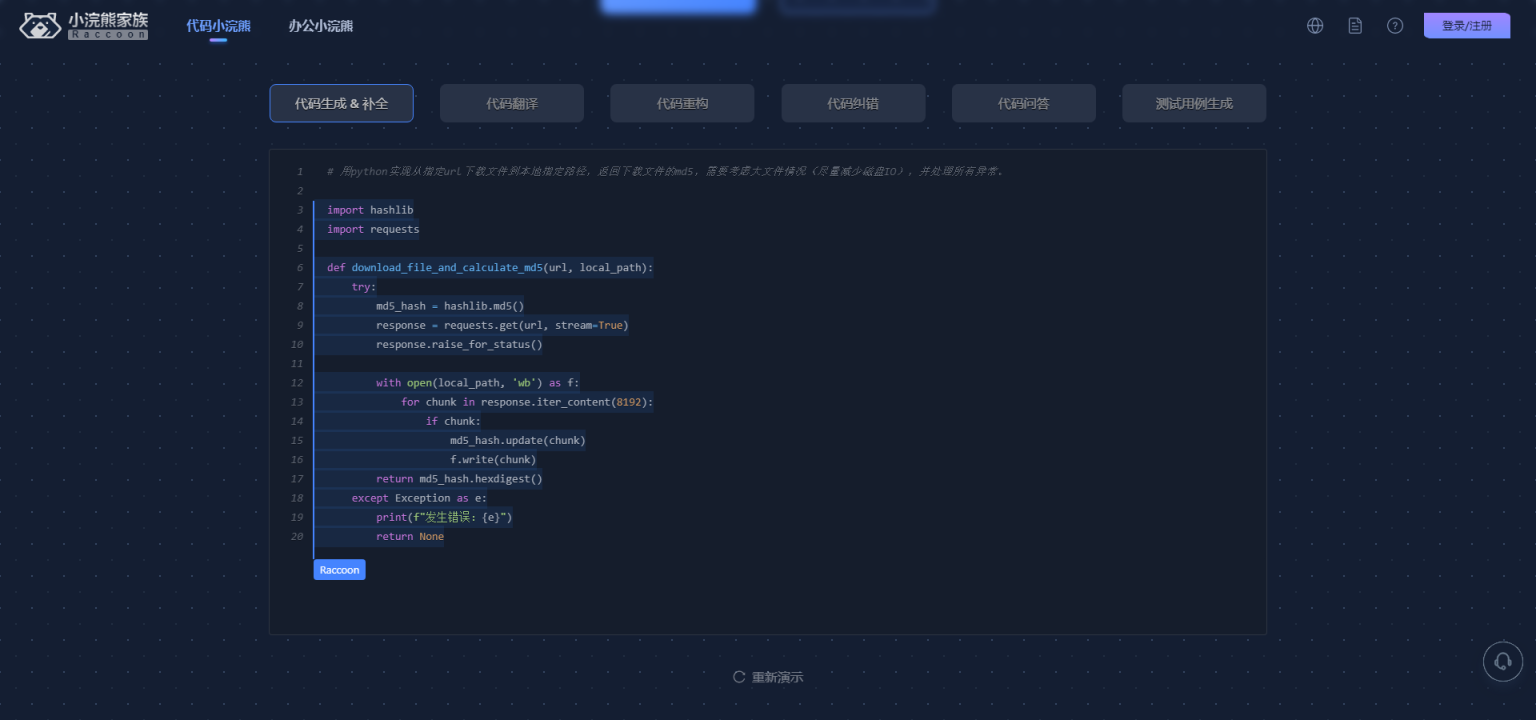Click the import requests code line
Viewport: 1536px width, 720px height.
pos(373,229)
